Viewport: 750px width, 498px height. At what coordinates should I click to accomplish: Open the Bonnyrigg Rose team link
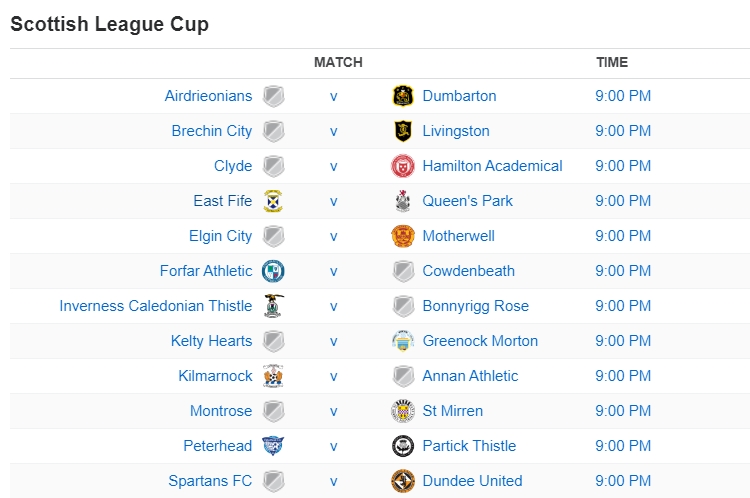coord(475,306)
